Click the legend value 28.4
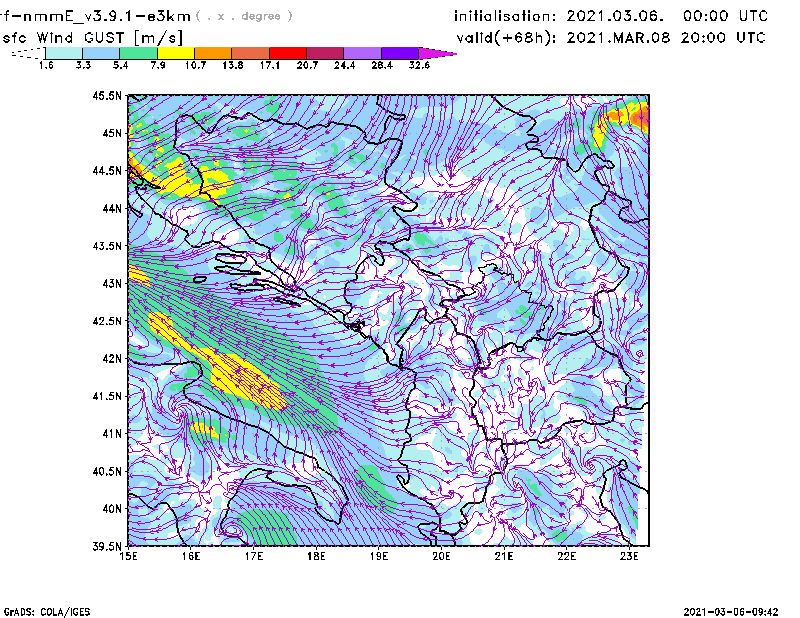800x618 pixels. pos(382,65)
